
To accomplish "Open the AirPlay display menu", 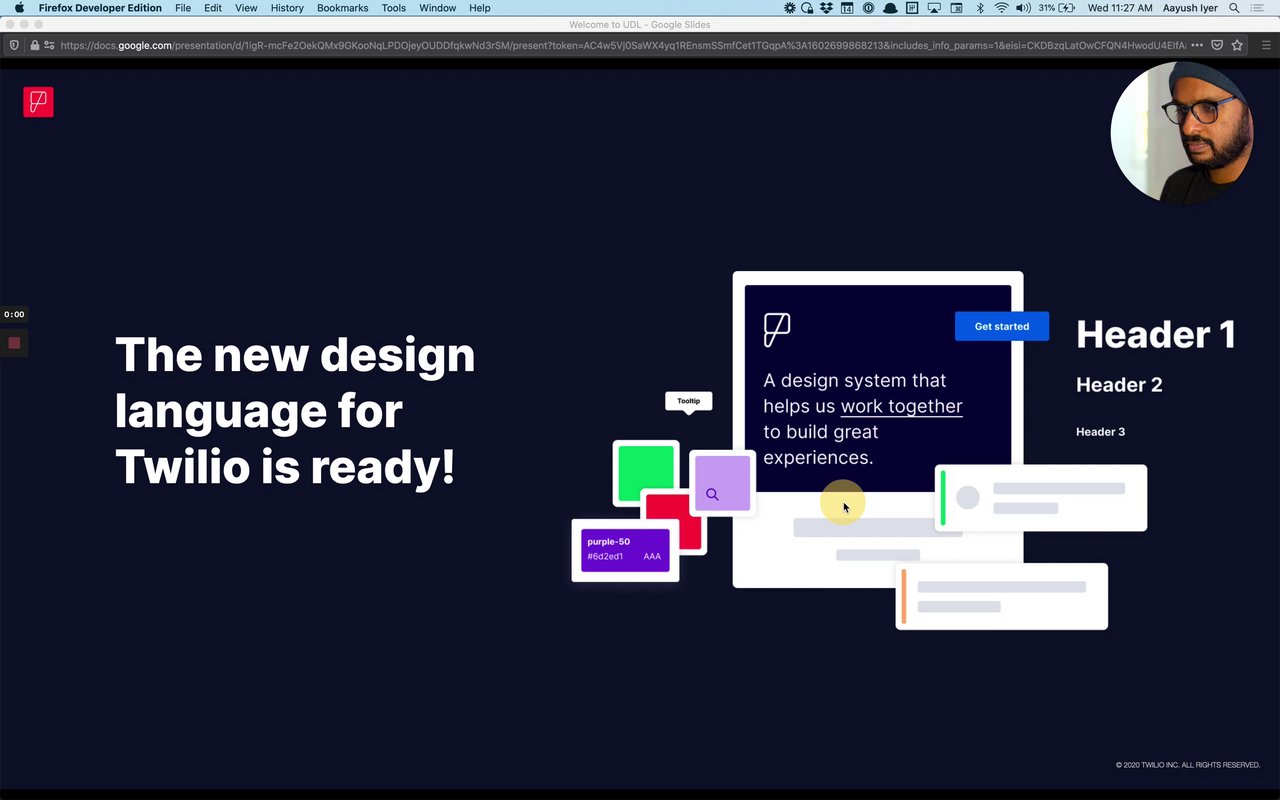I will tap(934, 8).
